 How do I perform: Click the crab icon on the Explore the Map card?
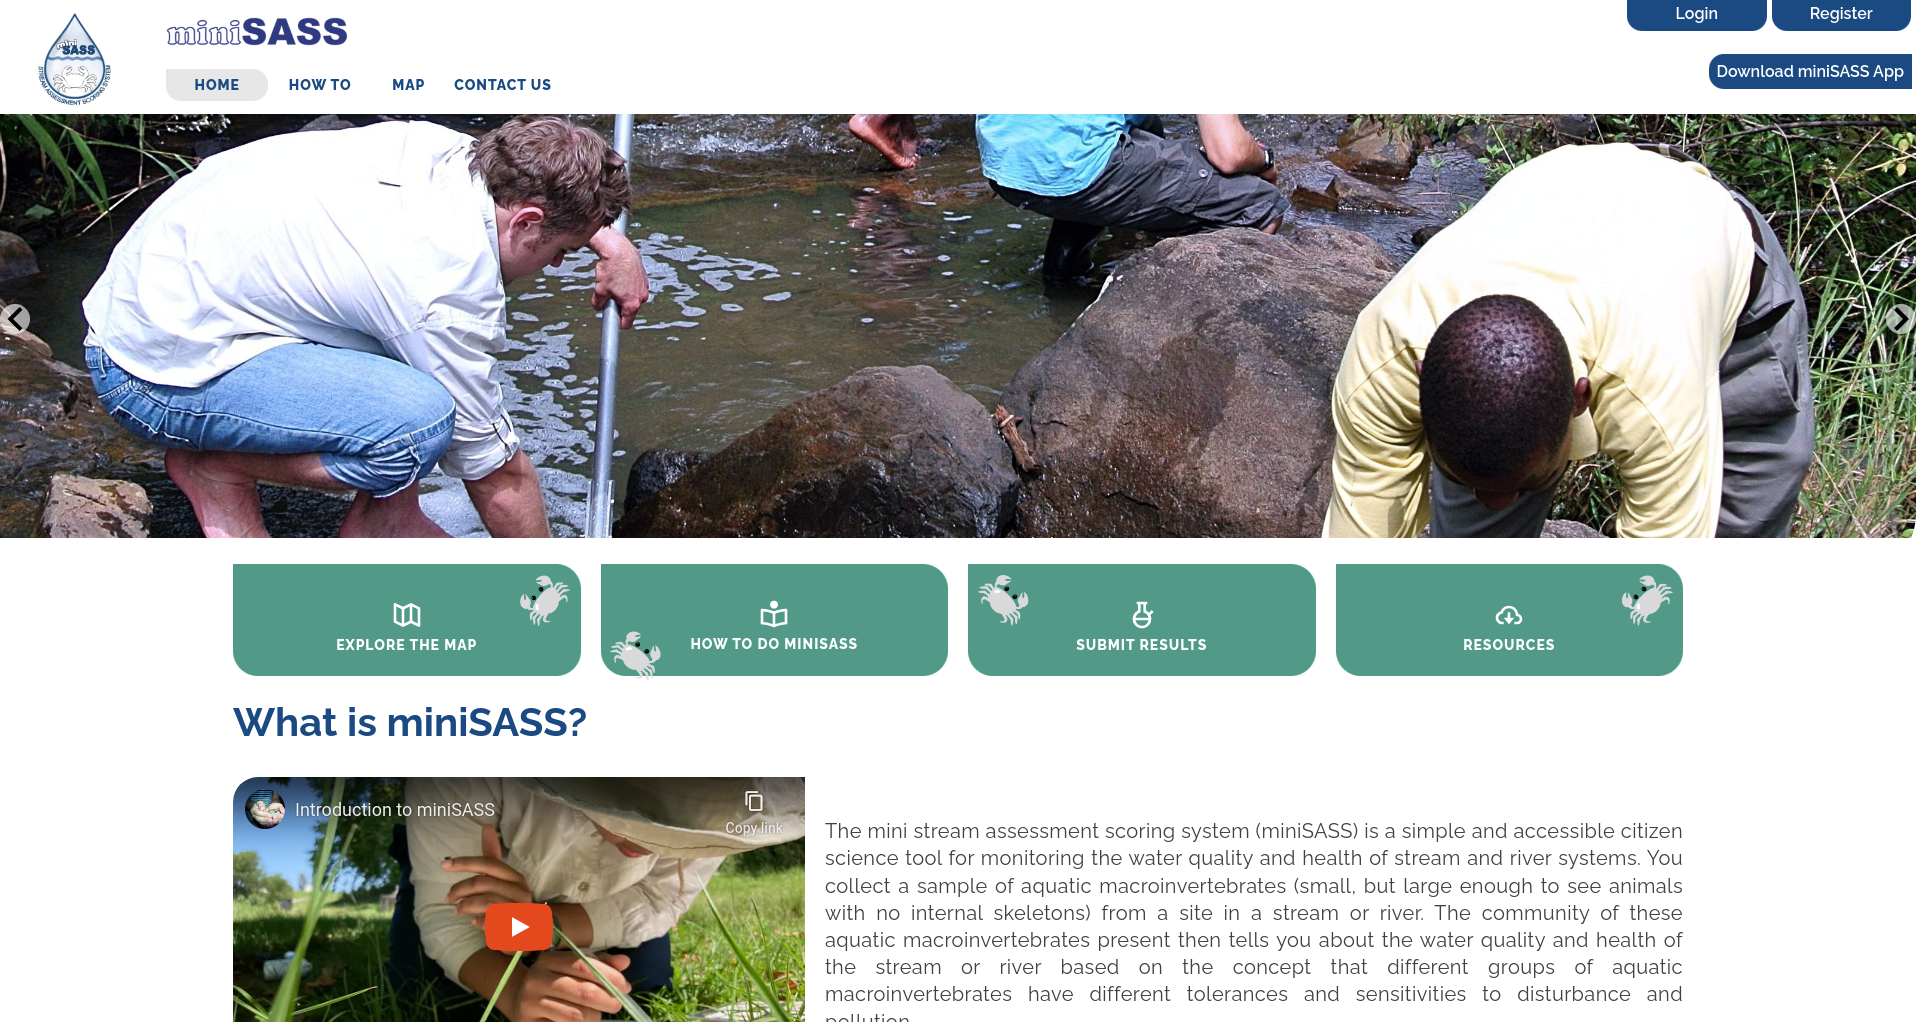tap(544, 599)
